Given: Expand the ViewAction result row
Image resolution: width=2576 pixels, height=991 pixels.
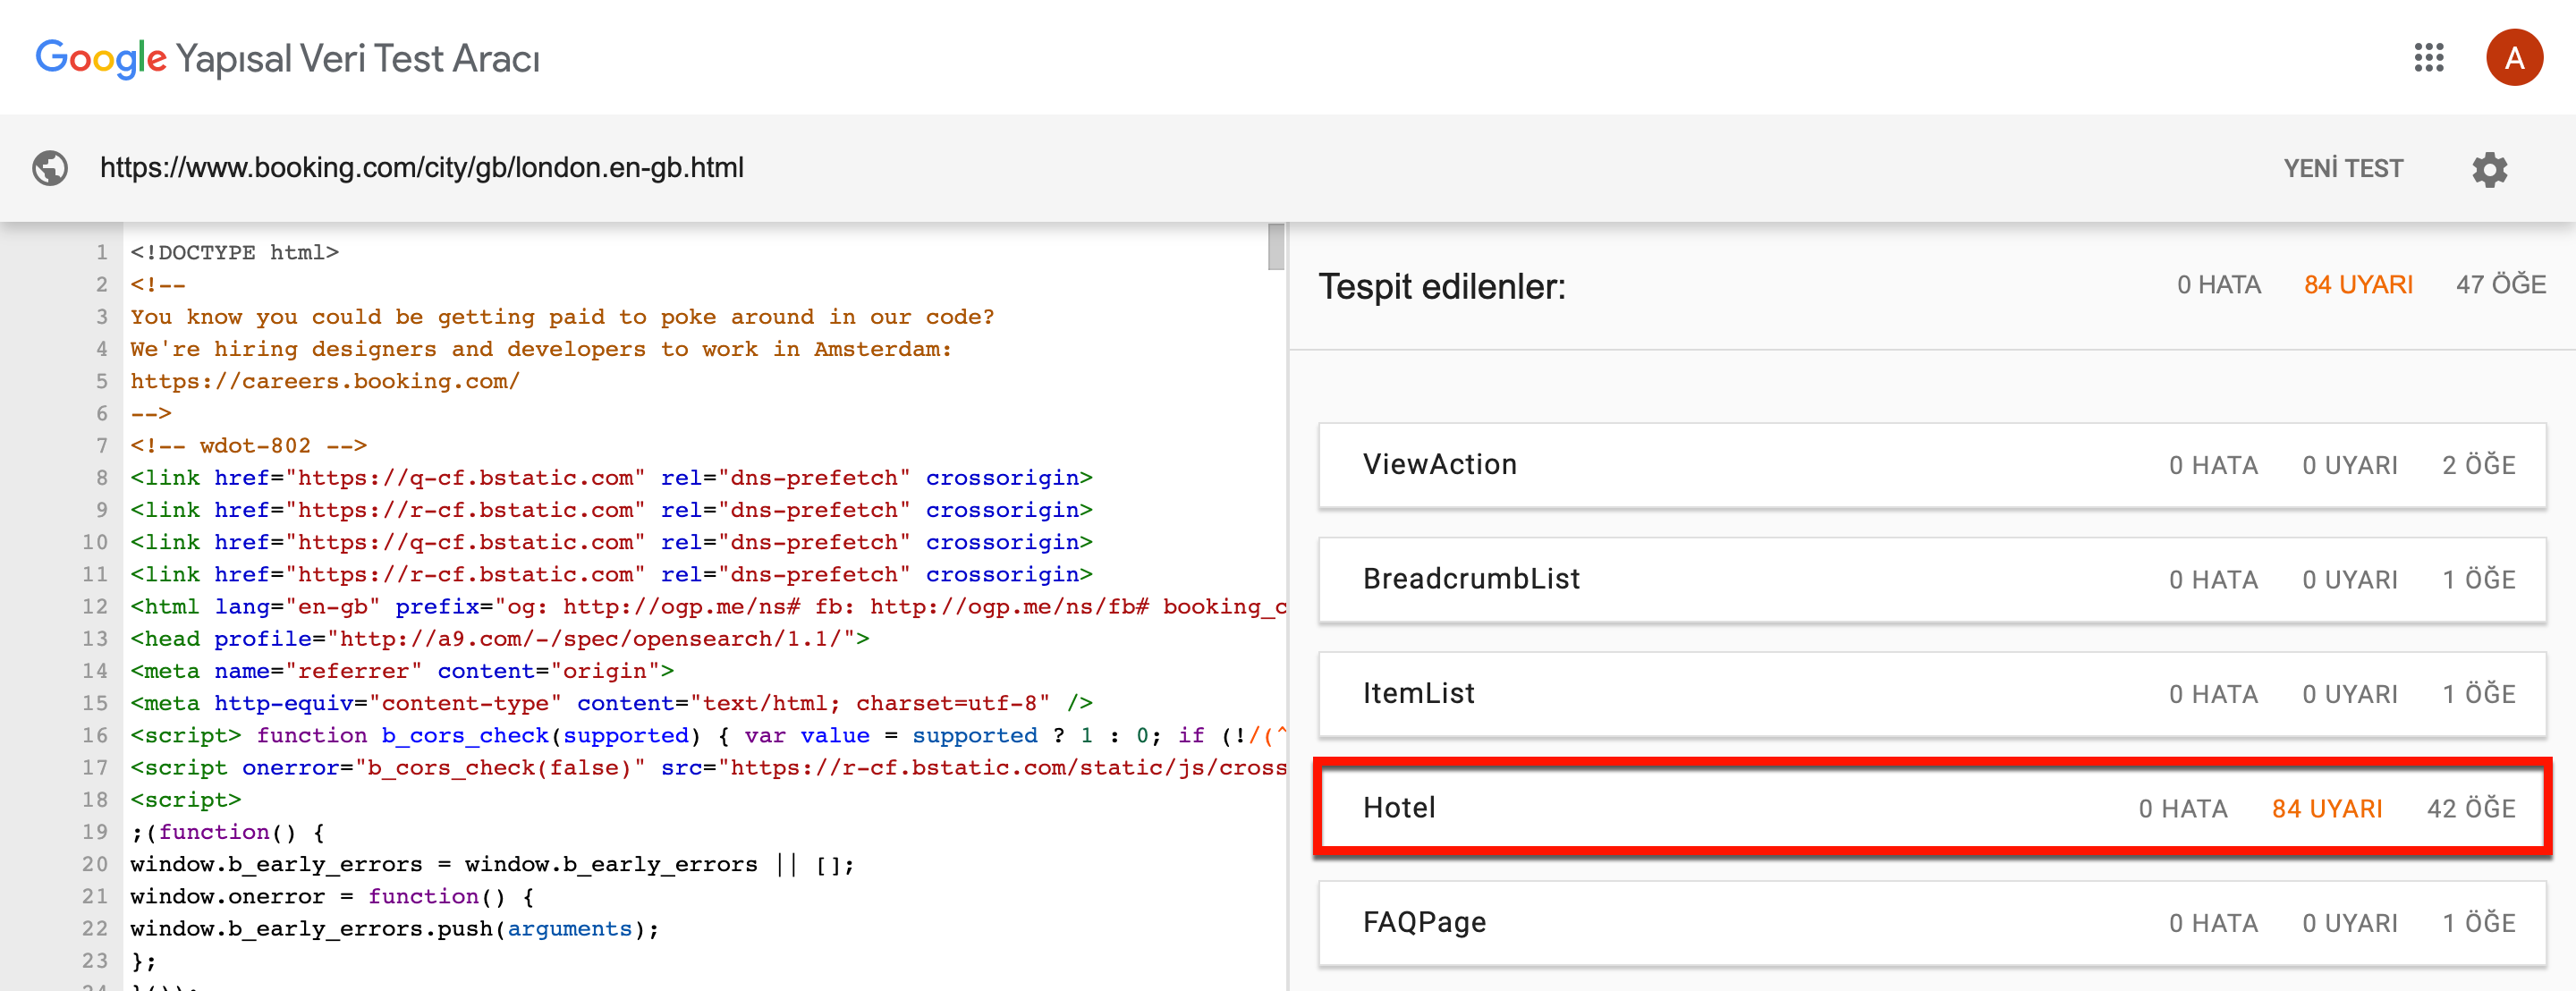Looking at the screenshot, I should click(x=1932, y=465).
